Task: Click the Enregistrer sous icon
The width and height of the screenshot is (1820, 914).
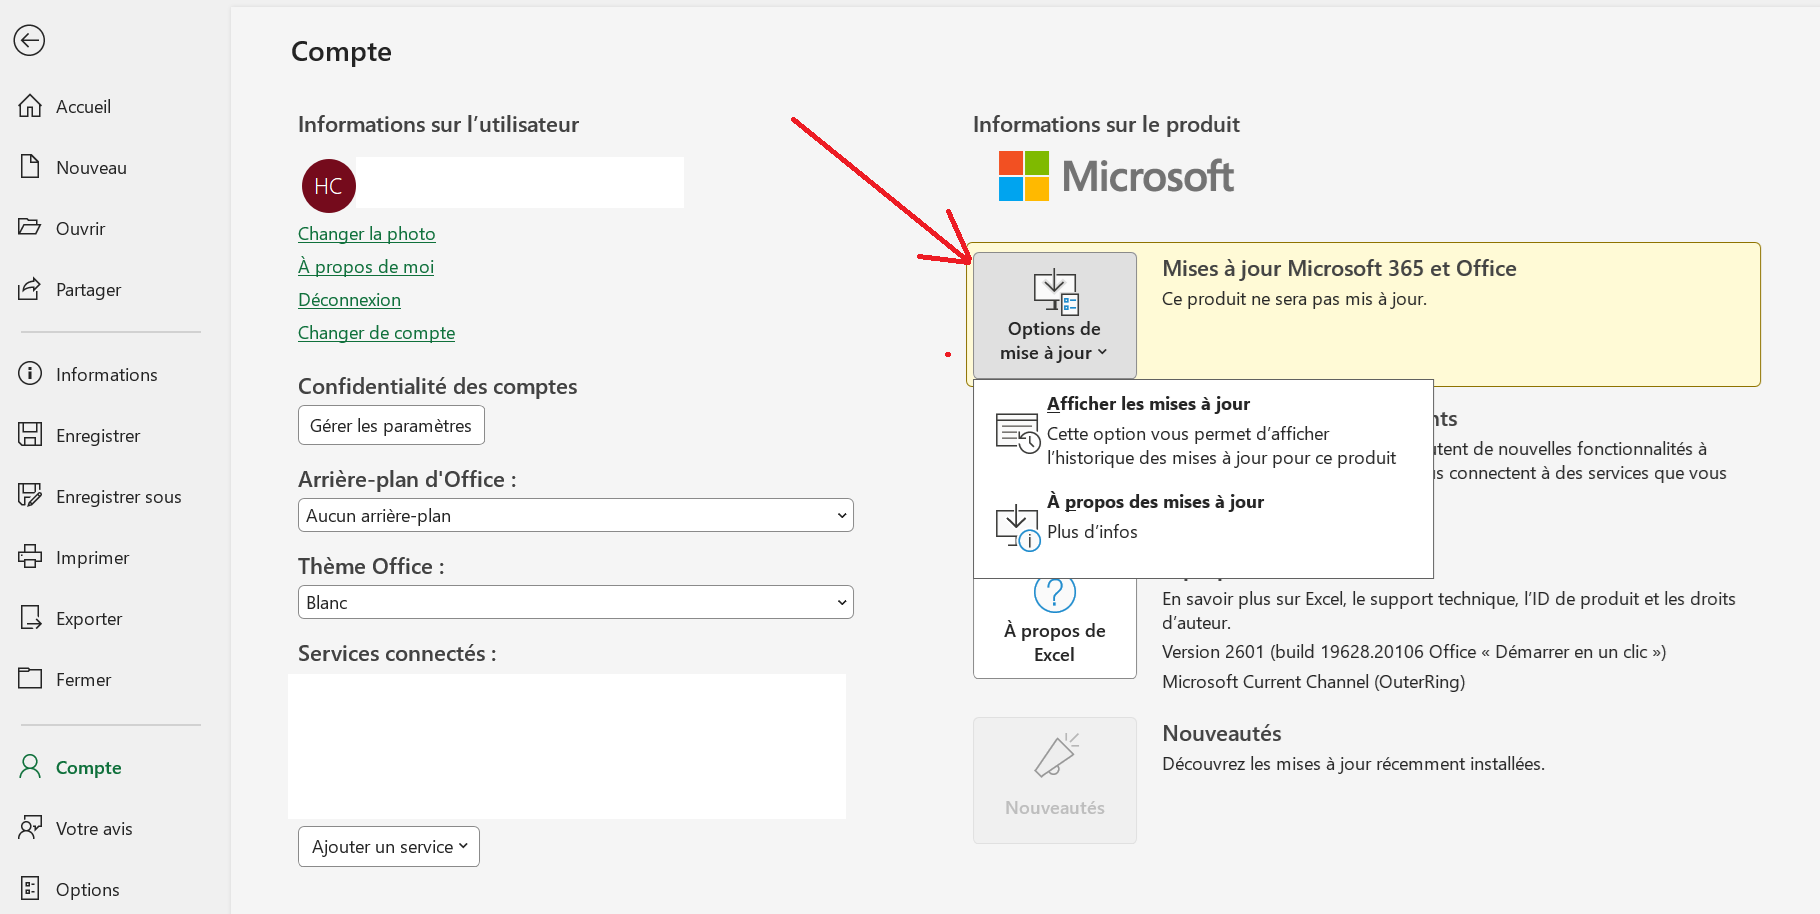Action: [30, 496]
